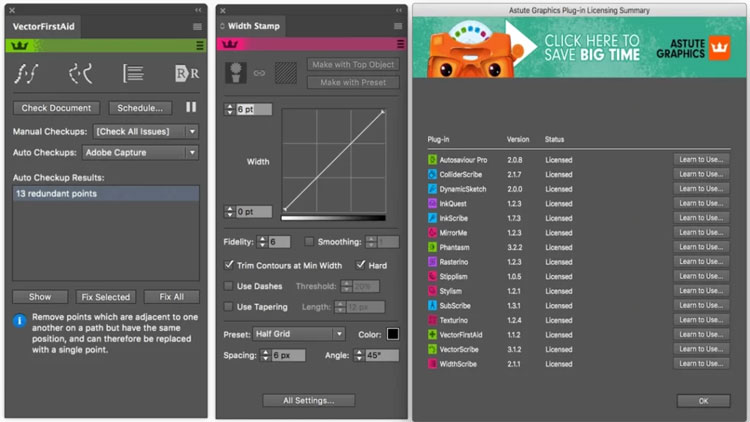
Task: Open the Manual Checkups dropdown
Action: pyautogui.click(x=146, y=132)
